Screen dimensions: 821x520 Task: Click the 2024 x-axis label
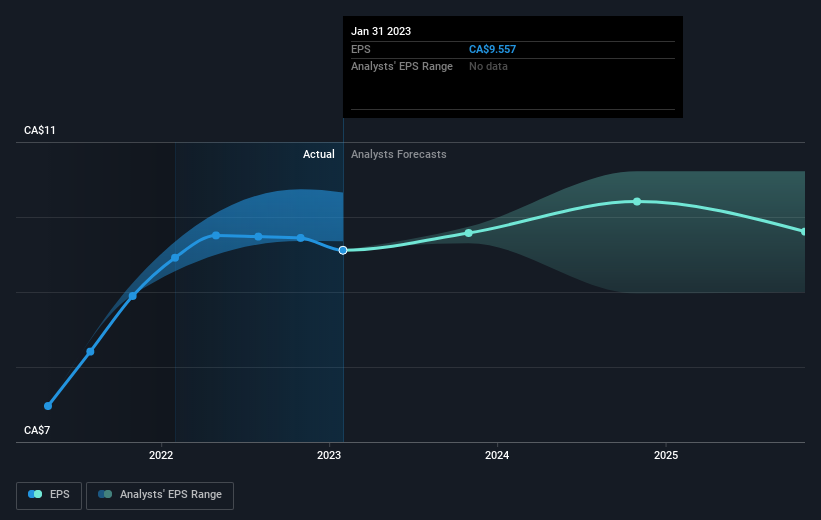(x=497, y=455)
